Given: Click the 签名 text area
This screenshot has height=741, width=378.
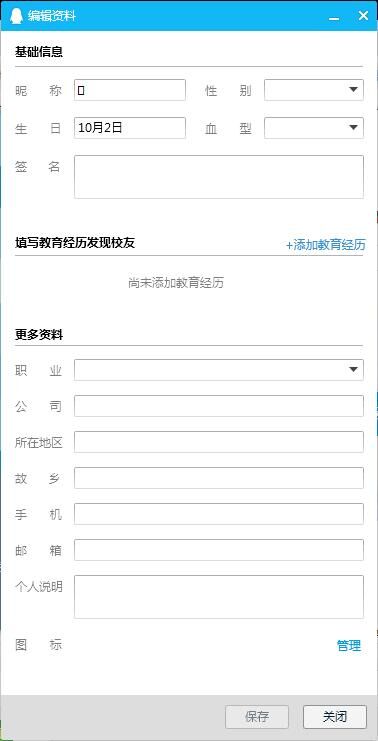Looking at the screenshot, I should point(219,177).
